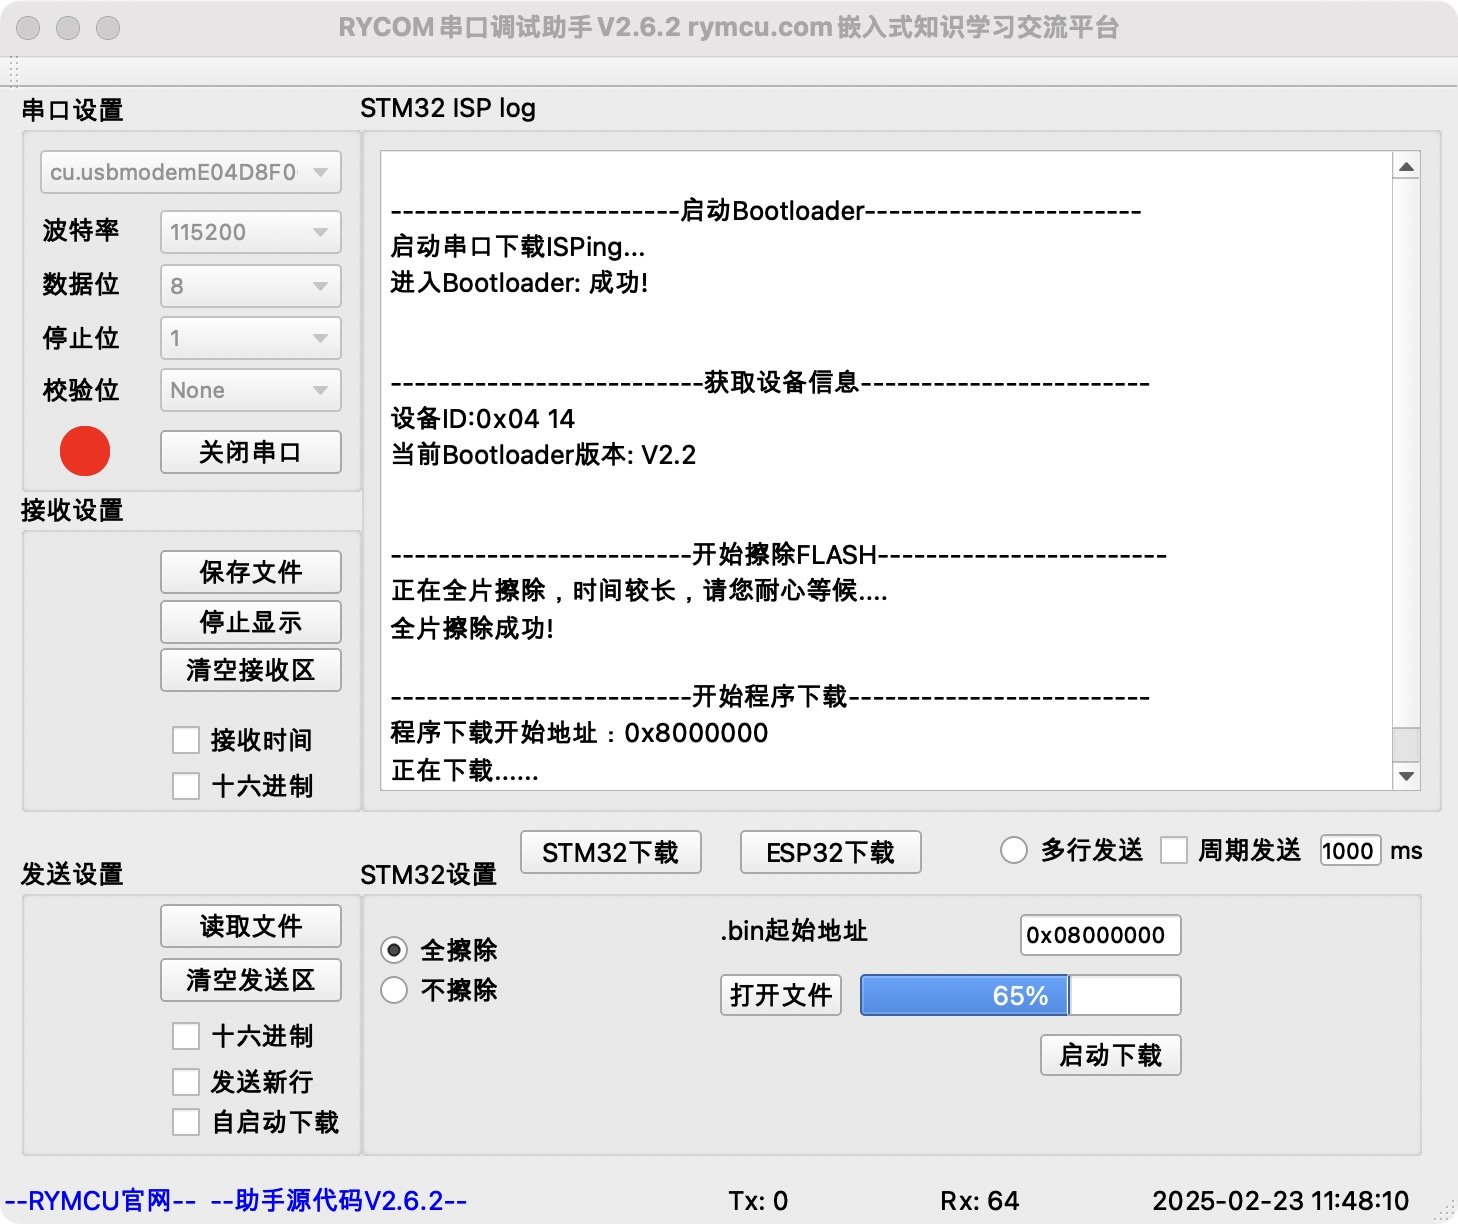The height and width of the screenshot is (1224, 1458).
Task: Enable the 自启动下载 option
Action: pyautogui.click(x=186, y=1122)
